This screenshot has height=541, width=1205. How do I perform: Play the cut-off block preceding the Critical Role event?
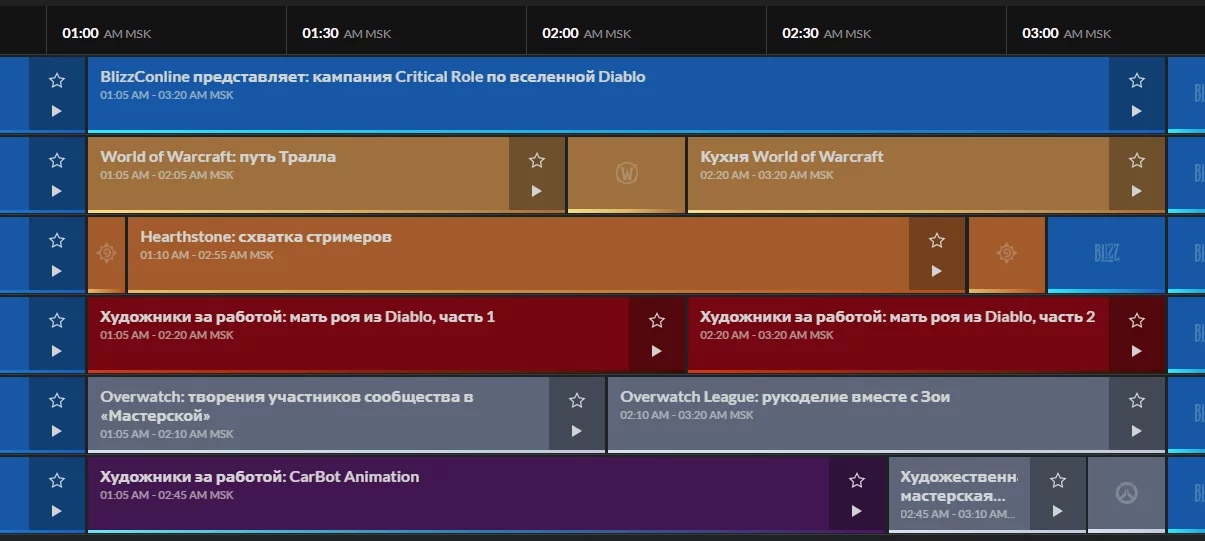pos(57,111)
